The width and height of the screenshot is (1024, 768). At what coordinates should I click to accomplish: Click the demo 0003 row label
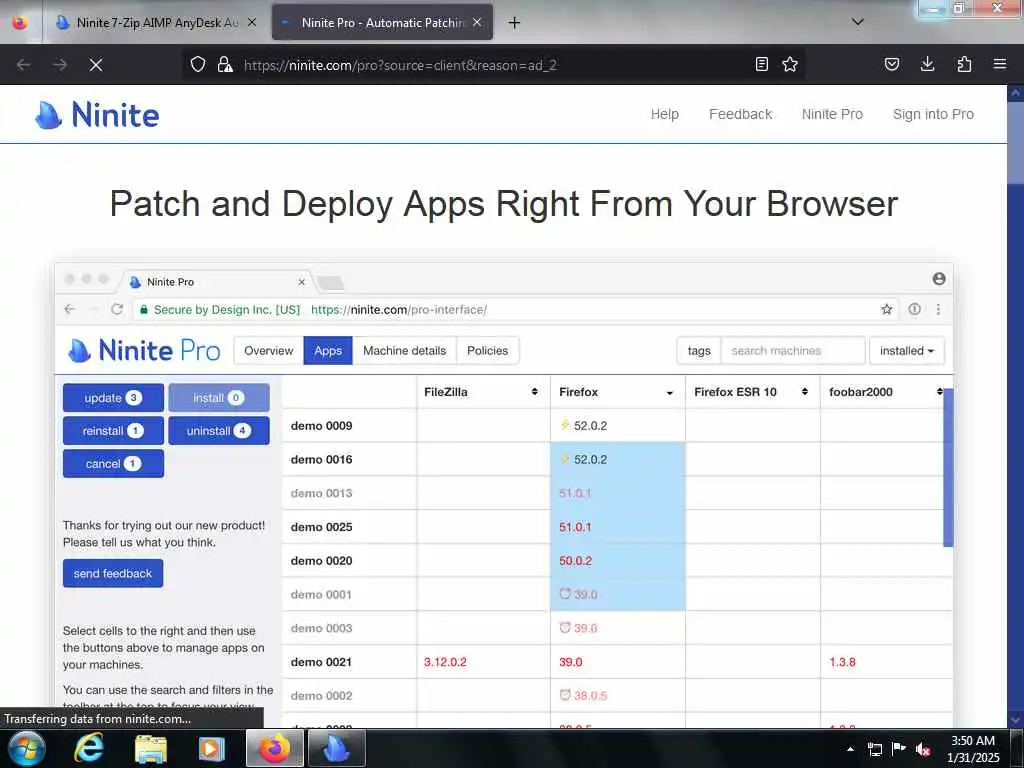(x=321, y=628)
